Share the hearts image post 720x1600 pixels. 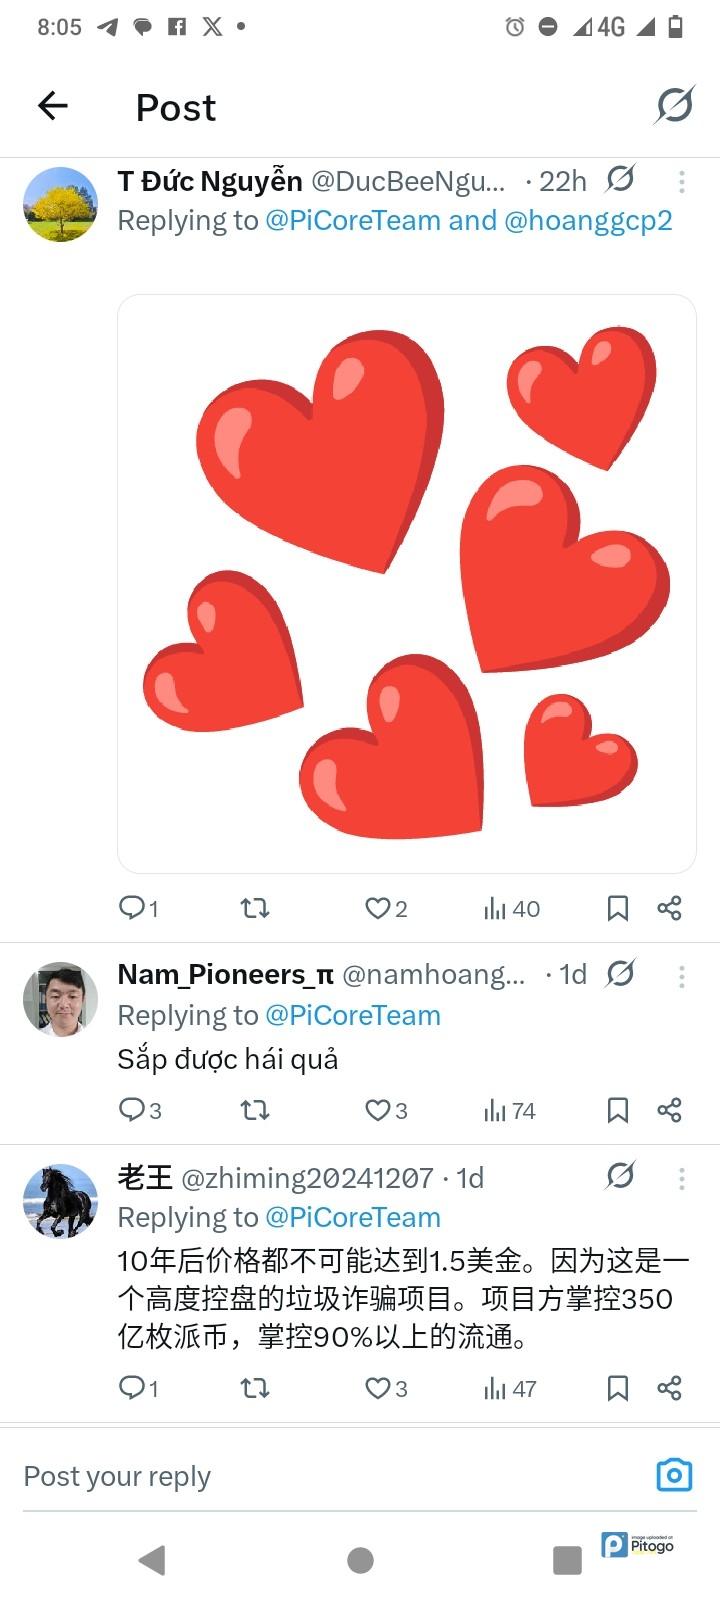click(x=669, y=908)
